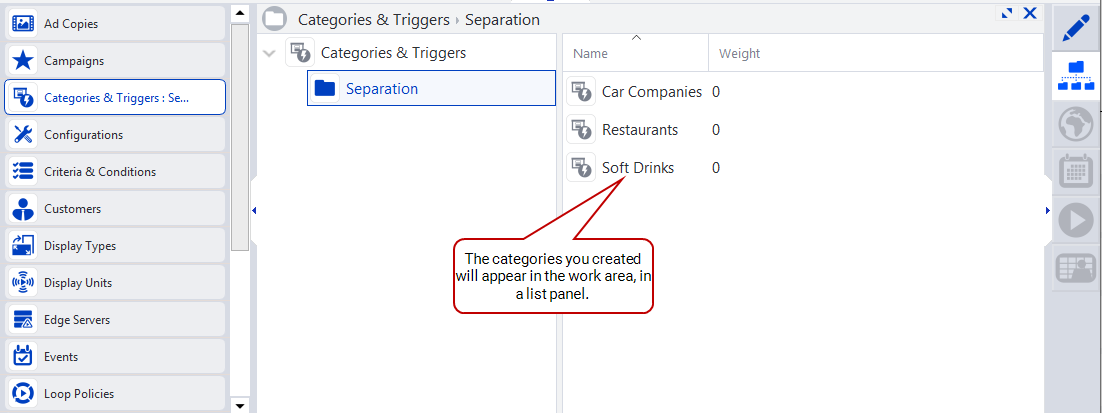The image size is (1102, 413).
Task: Click the pencil edit tool in right toolbar
Action: (x=1075, y=27)
